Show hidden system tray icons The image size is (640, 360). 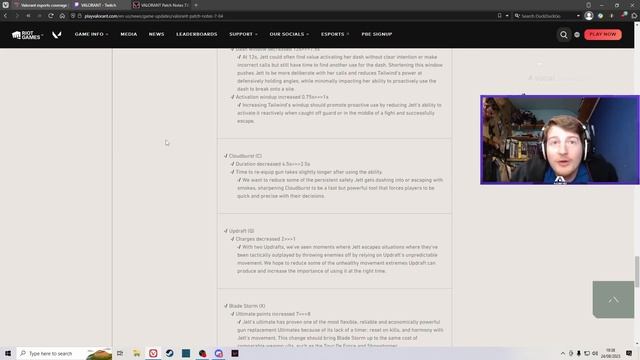563,353
